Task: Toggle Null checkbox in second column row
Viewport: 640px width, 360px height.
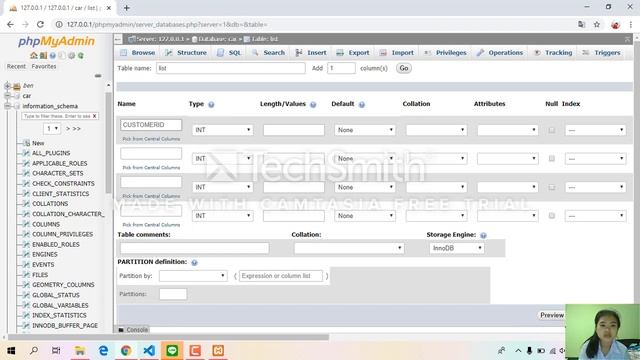Action: point(551,158)
